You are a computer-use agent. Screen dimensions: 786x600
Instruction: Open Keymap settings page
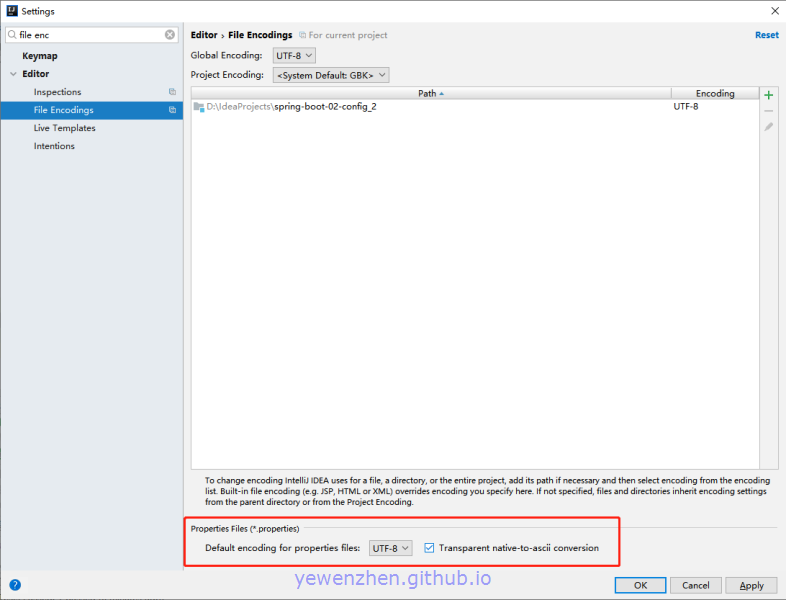pos(40,56)
